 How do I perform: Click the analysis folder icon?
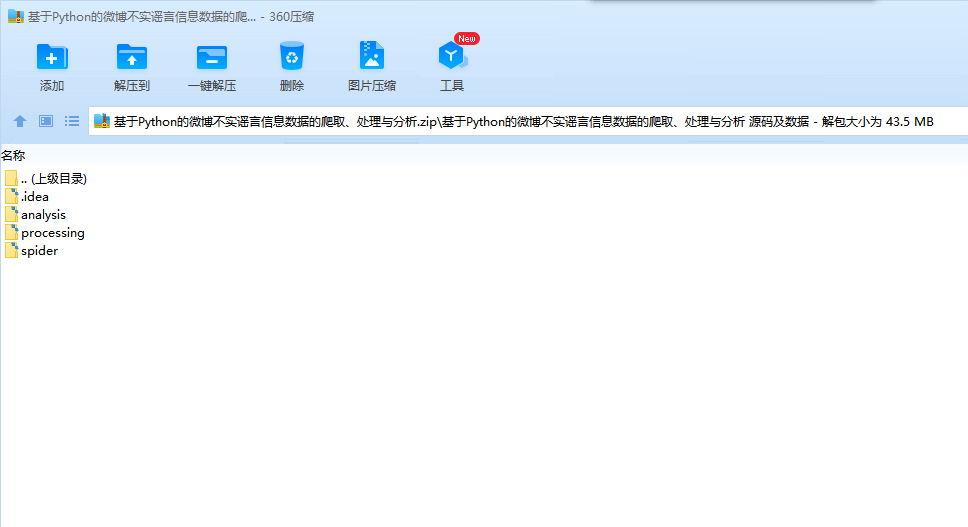tap(11, 215)
